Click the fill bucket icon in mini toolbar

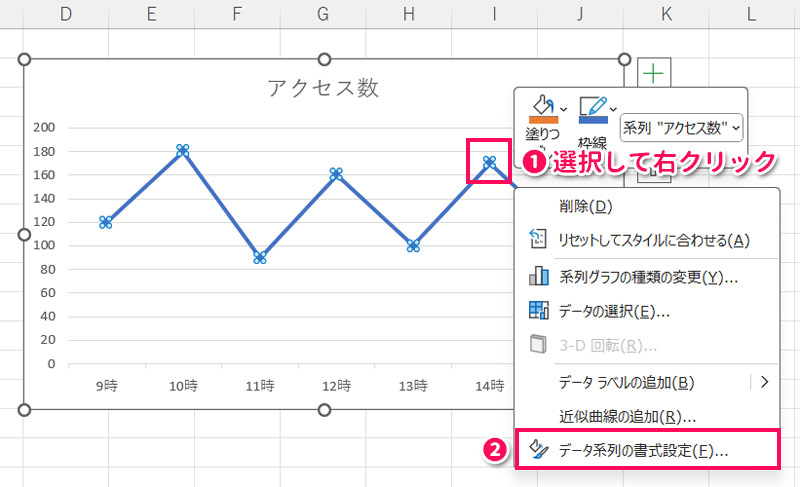point(543,105)
